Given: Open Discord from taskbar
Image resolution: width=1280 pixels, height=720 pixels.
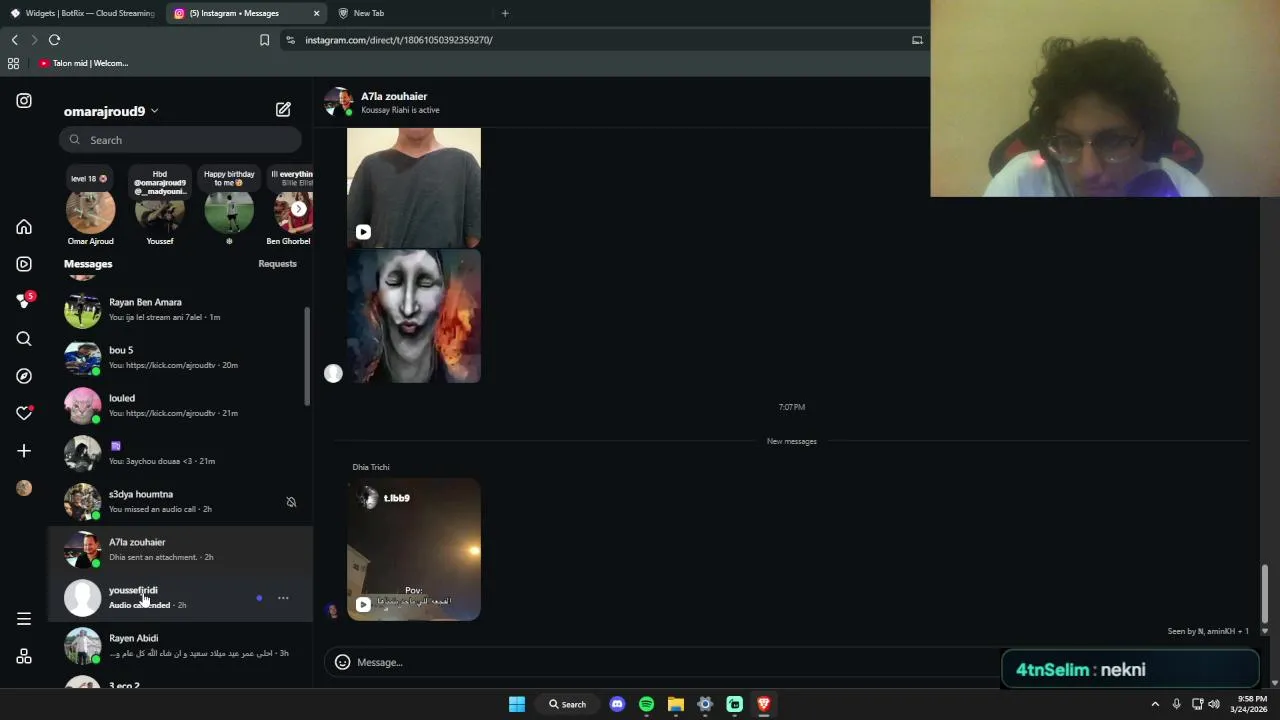Looking at the screenshot, I should (x=617, y=704).
